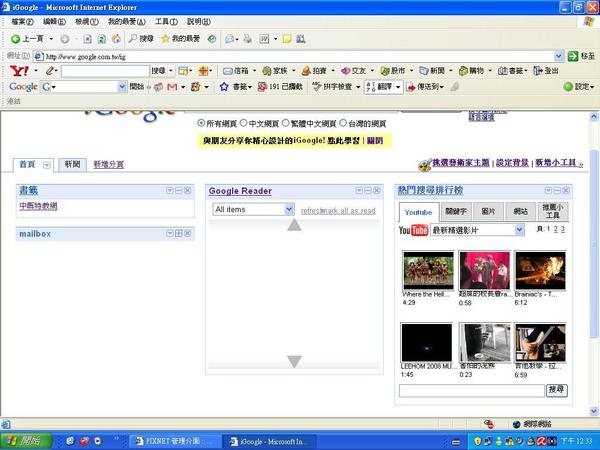Open the 熱門搜尋排行榜 gadget menu arrow

[548, 191]
